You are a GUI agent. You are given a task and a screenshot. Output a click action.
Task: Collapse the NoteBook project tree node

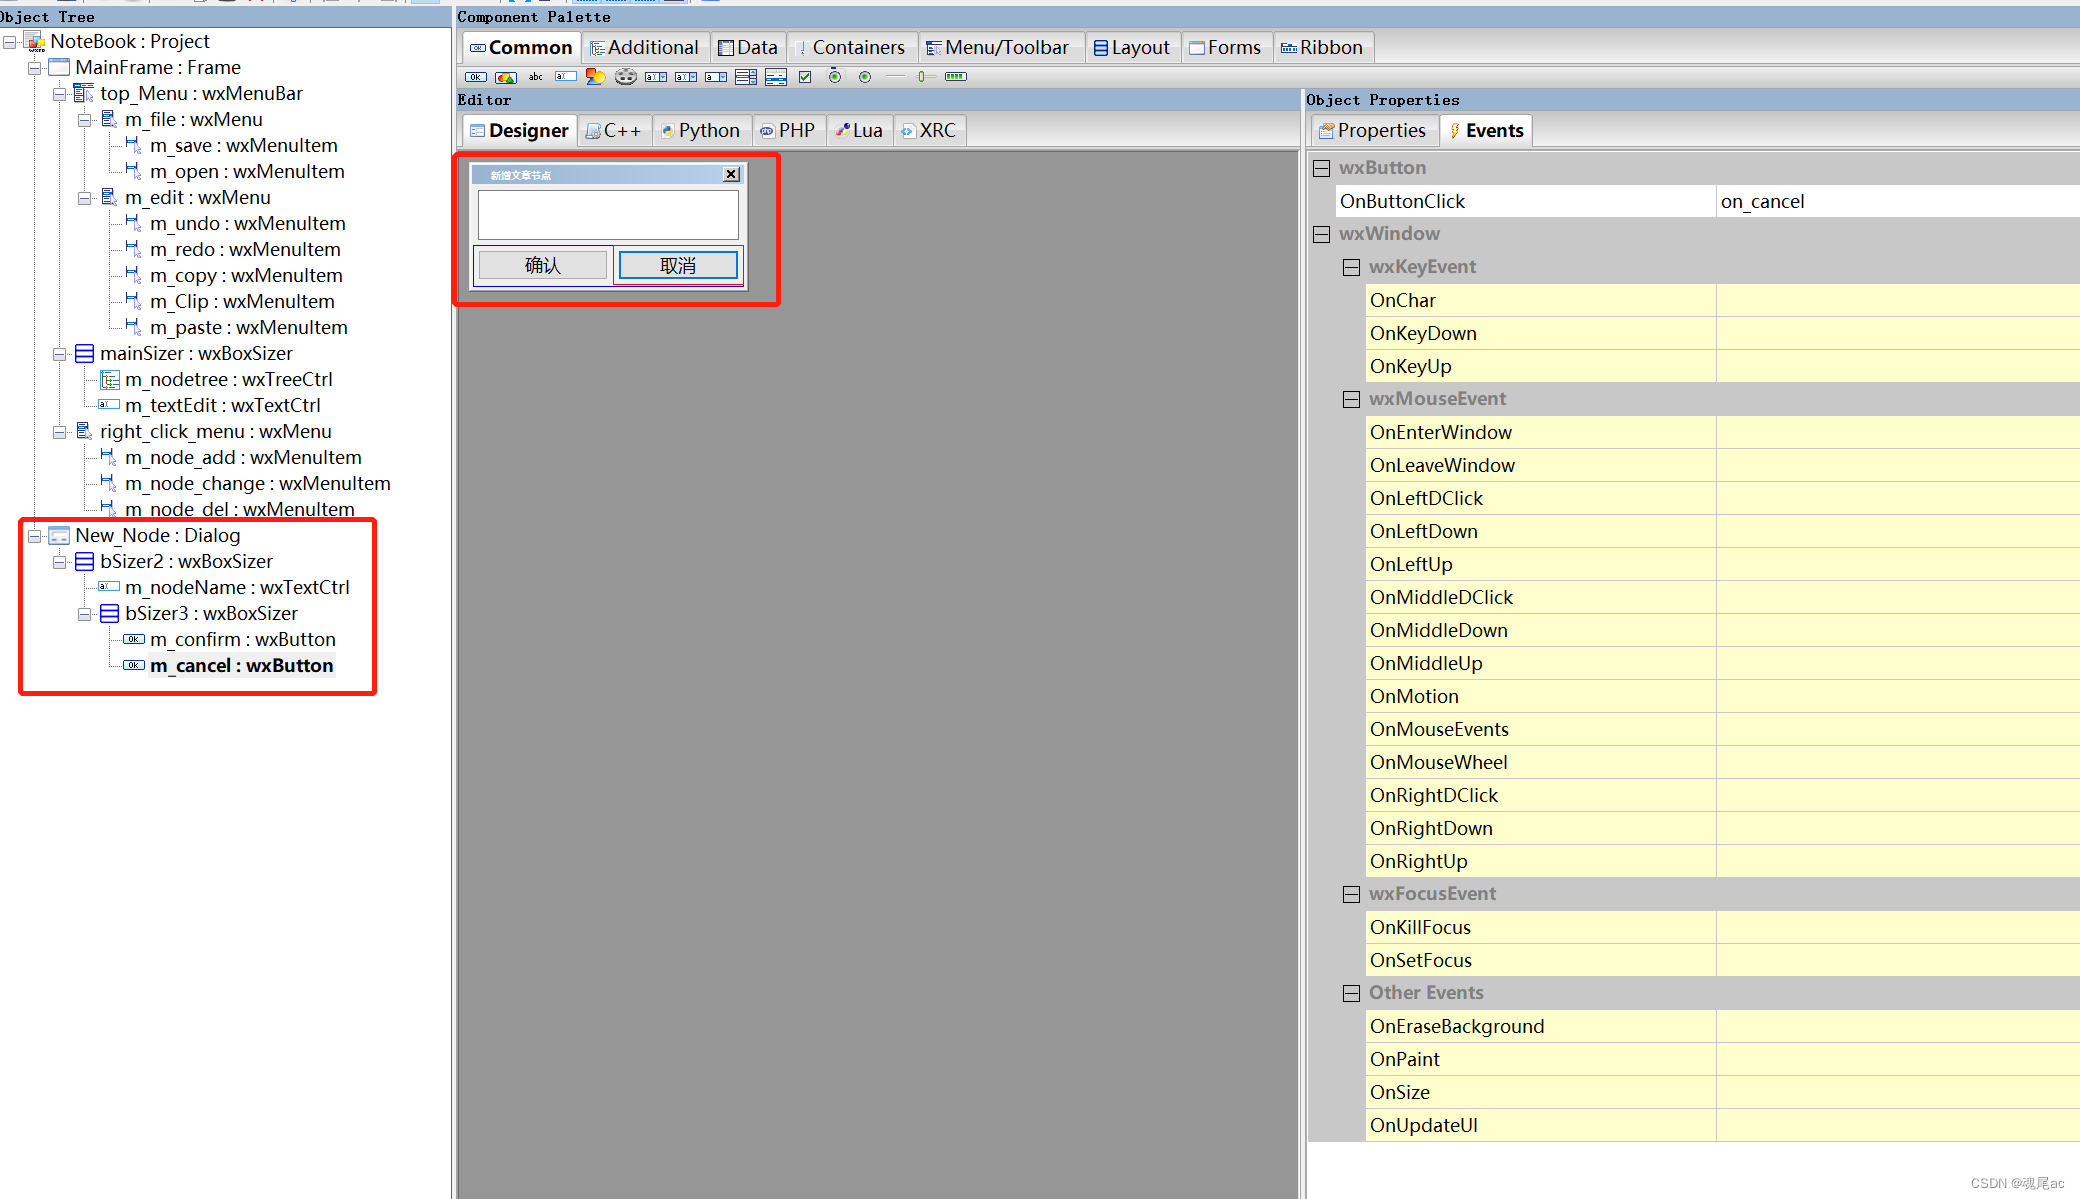10,42
